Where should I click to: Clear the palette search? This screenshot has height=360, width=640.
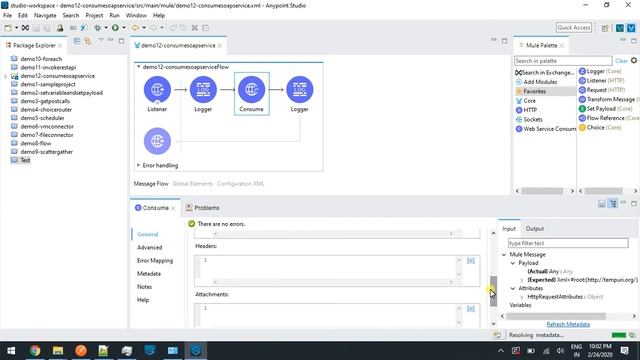coord(621,61)
